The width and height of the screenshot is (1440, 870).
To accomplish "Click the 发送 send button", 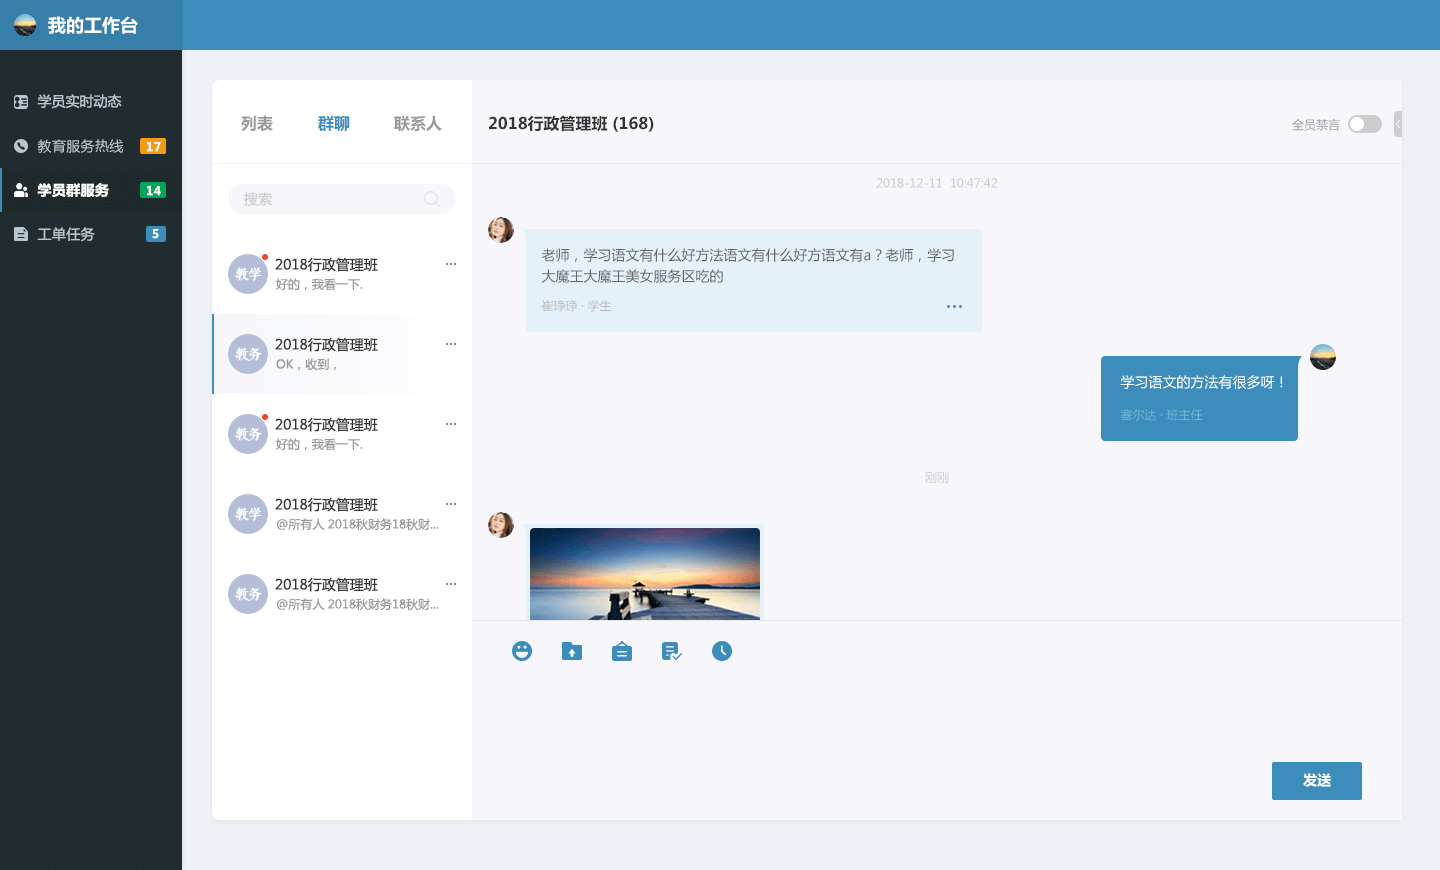I will coord(1316,781).
